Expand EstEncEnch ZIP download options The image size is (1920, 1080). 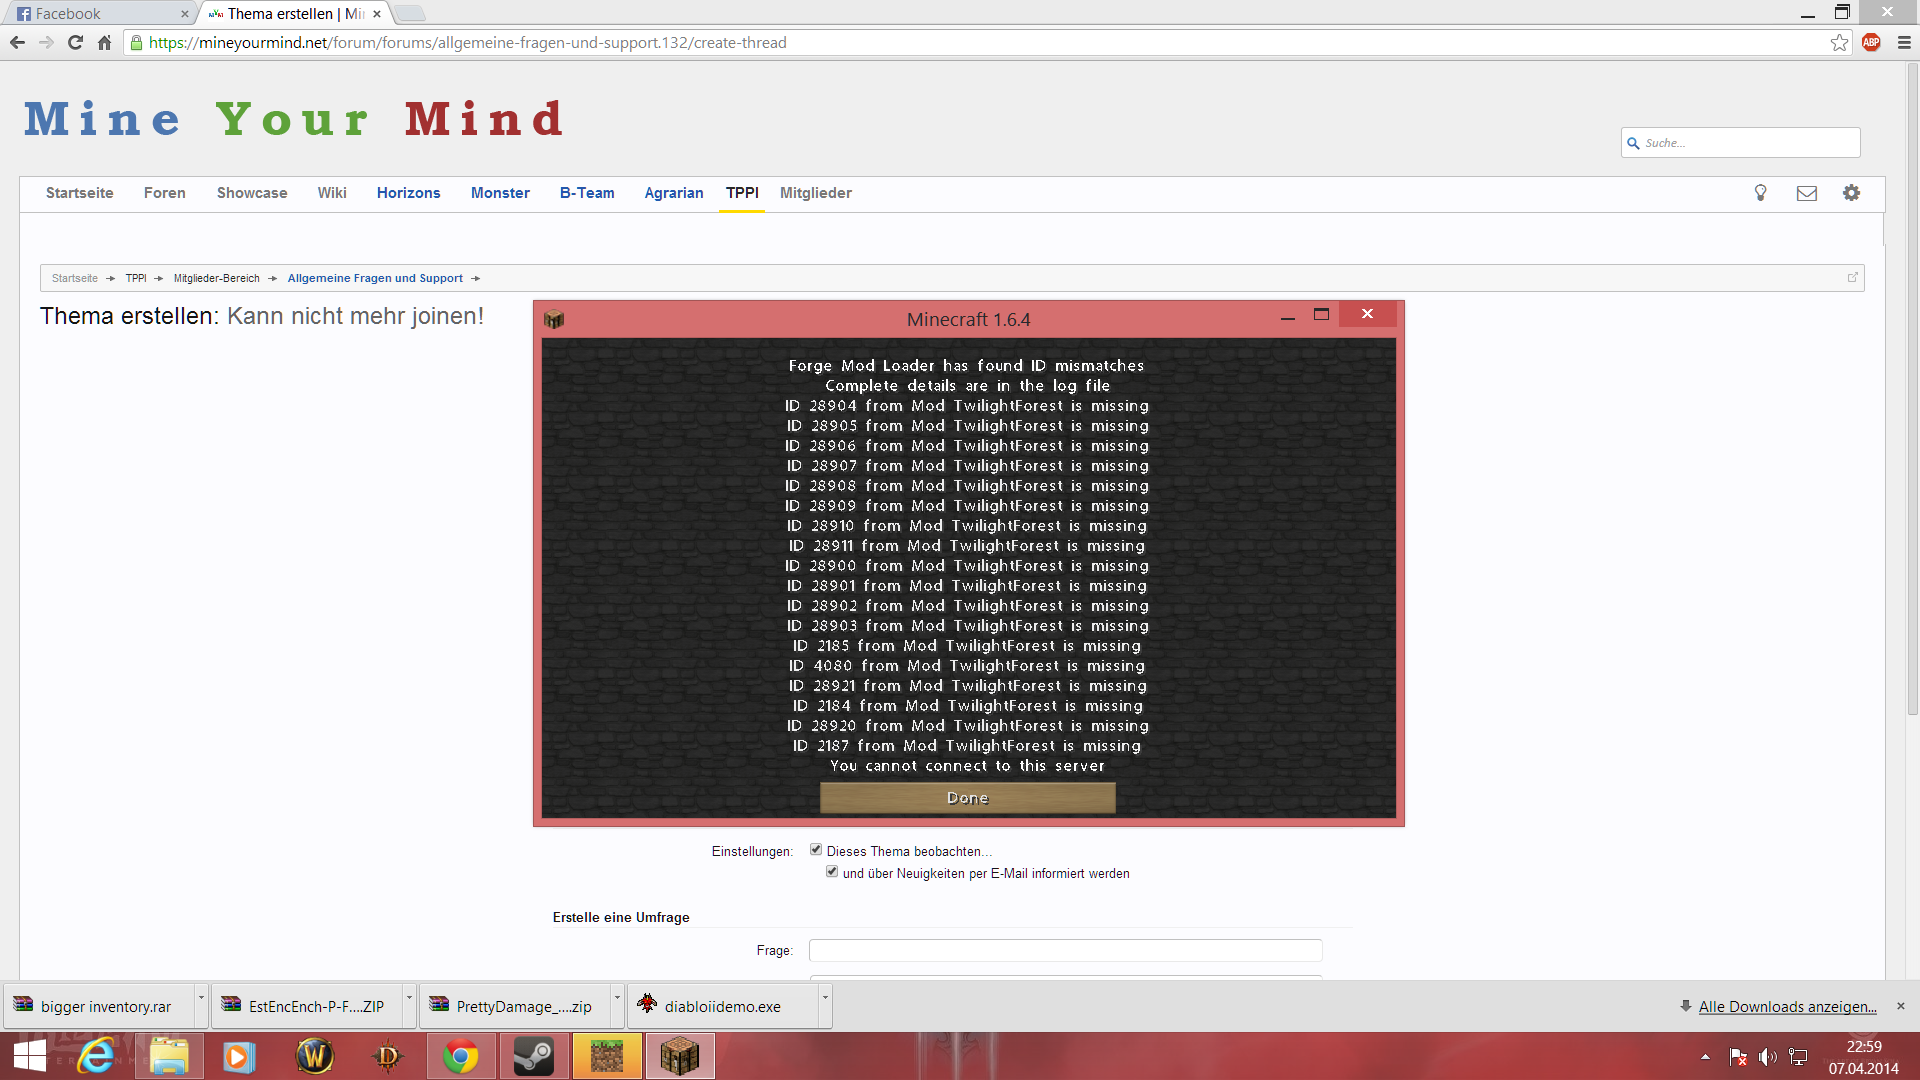pyautogui.click(x=409, y=1005)
